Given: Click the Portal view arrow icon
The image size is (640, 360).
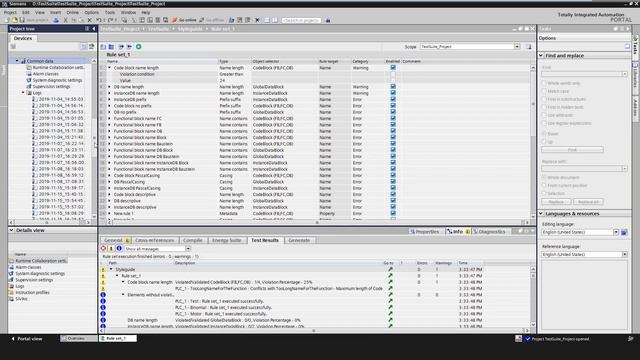Looking at the screenshot, I should tap(13, 338).
